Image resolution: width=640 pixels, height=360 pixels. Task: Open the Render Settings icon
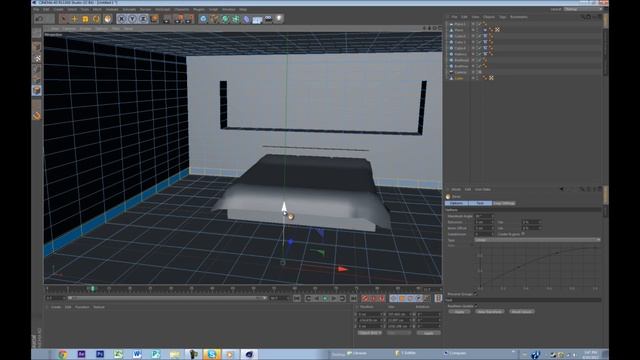[x=189, y=19]
